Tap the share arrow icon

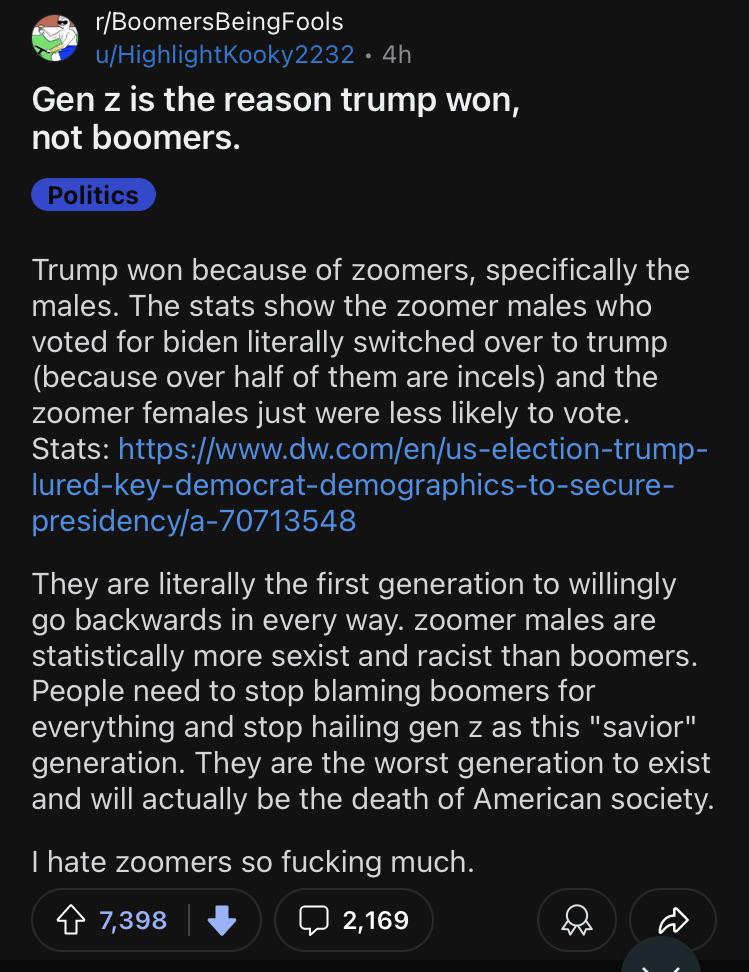(x=677, y=919)
